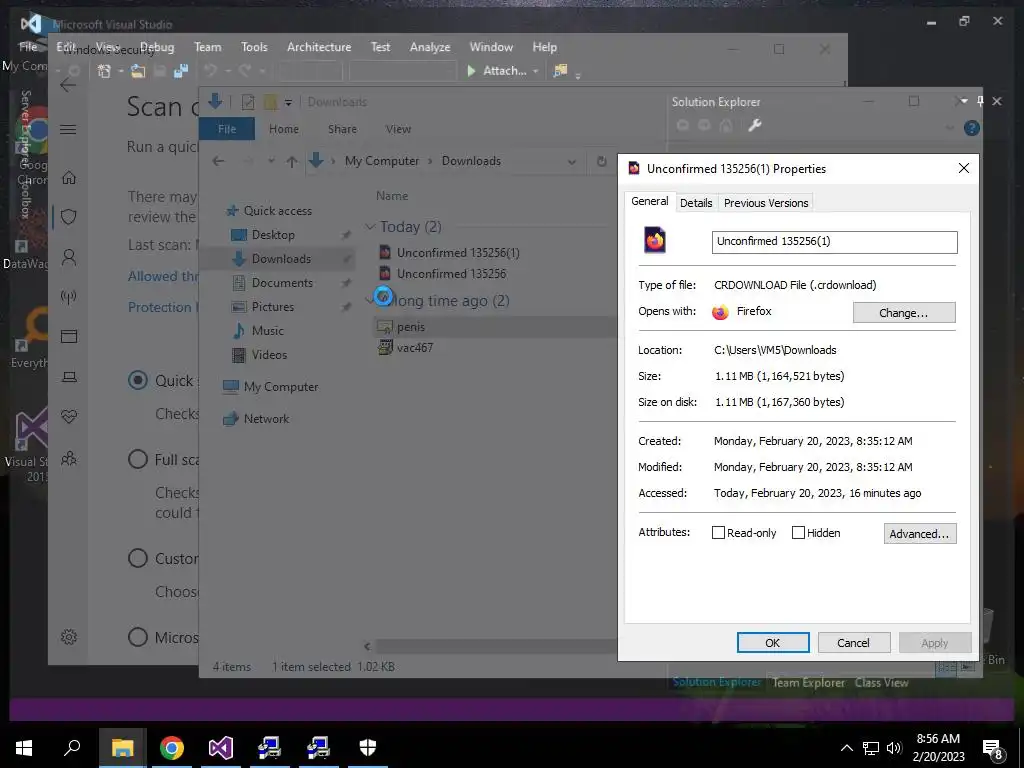The image size is (1024, 768).
Task: Check the Read-only attribute checkbox
Action: pos(718,533)
